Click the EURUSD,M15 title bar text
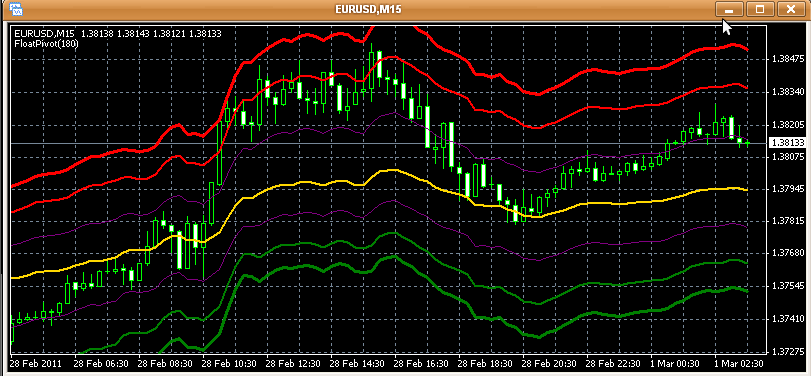Screen dimensions: 811x376 [x=368, y=9]
